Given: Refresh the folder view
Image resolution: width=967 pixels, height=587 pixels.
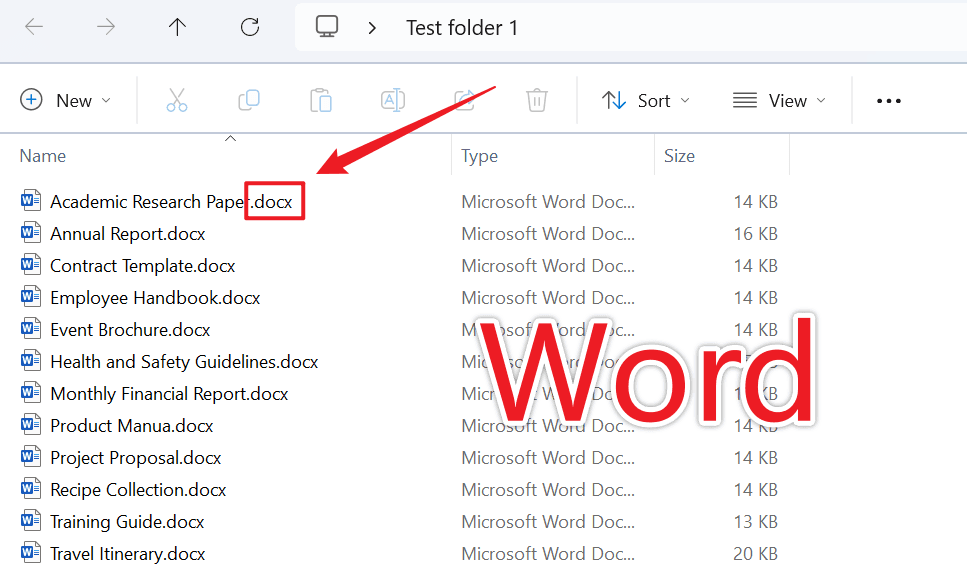Looking at the screenshot, I should coord(250,27).
